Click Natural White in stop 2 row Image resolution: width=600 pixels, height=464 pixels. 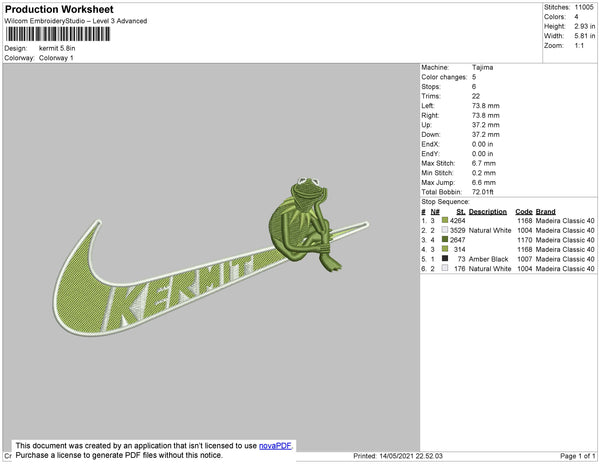pyautogui.click(x=490, y=230)
